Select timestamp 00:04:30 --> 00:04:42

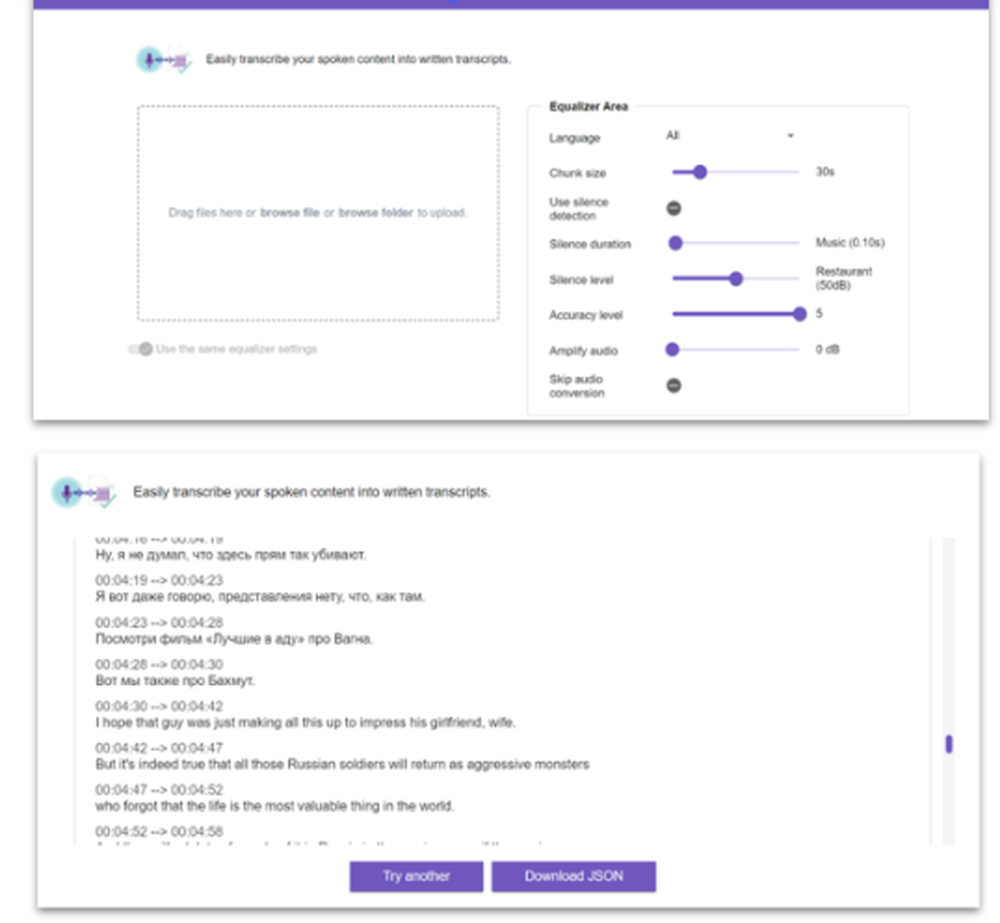(159, 707)
